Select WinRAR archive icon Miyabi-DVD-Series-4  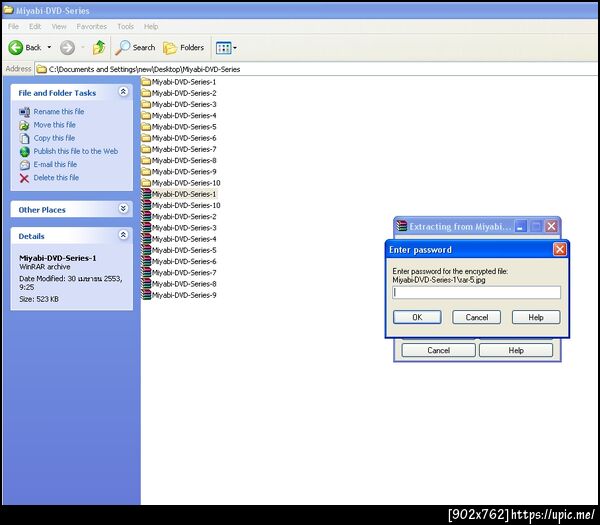click(x=146, y=239)
